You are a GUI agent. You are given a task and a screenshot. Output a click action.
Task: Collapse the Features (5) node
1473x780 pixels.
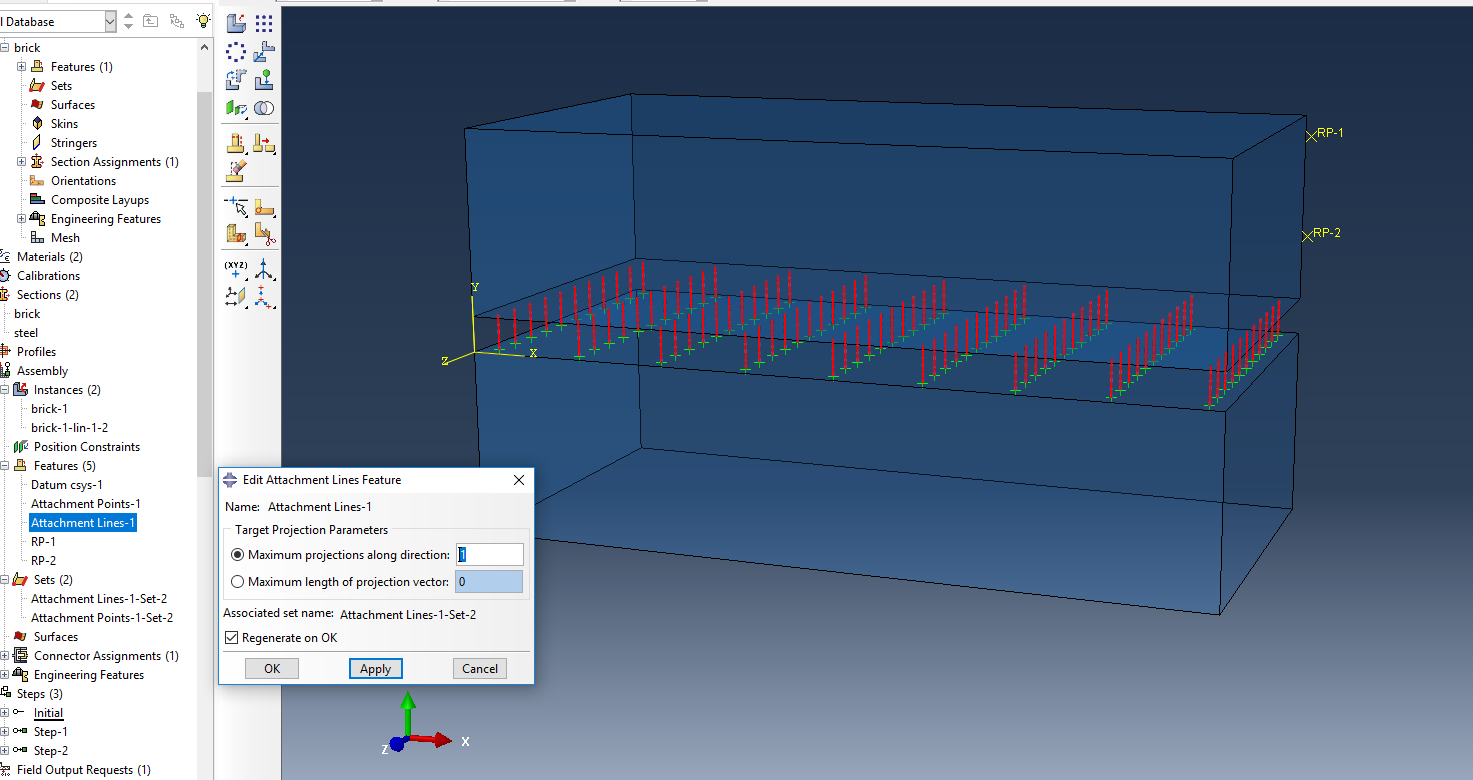[x=5, y=466]
